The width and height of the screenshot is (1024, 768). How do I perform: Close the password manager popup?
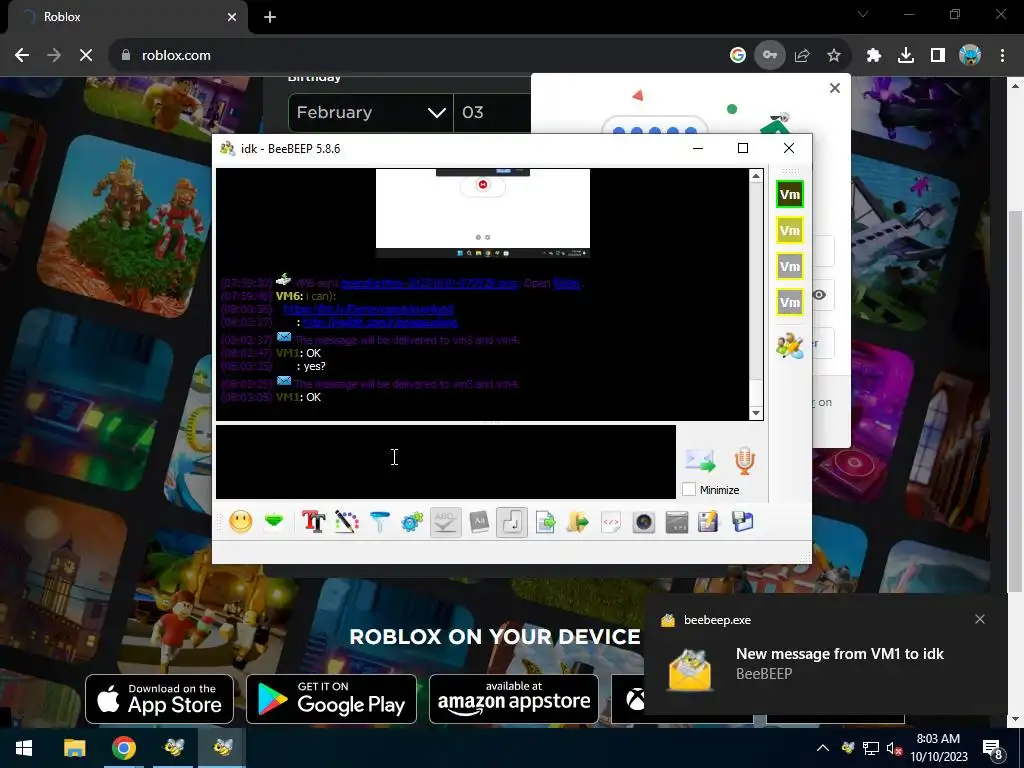pos(835,88)
